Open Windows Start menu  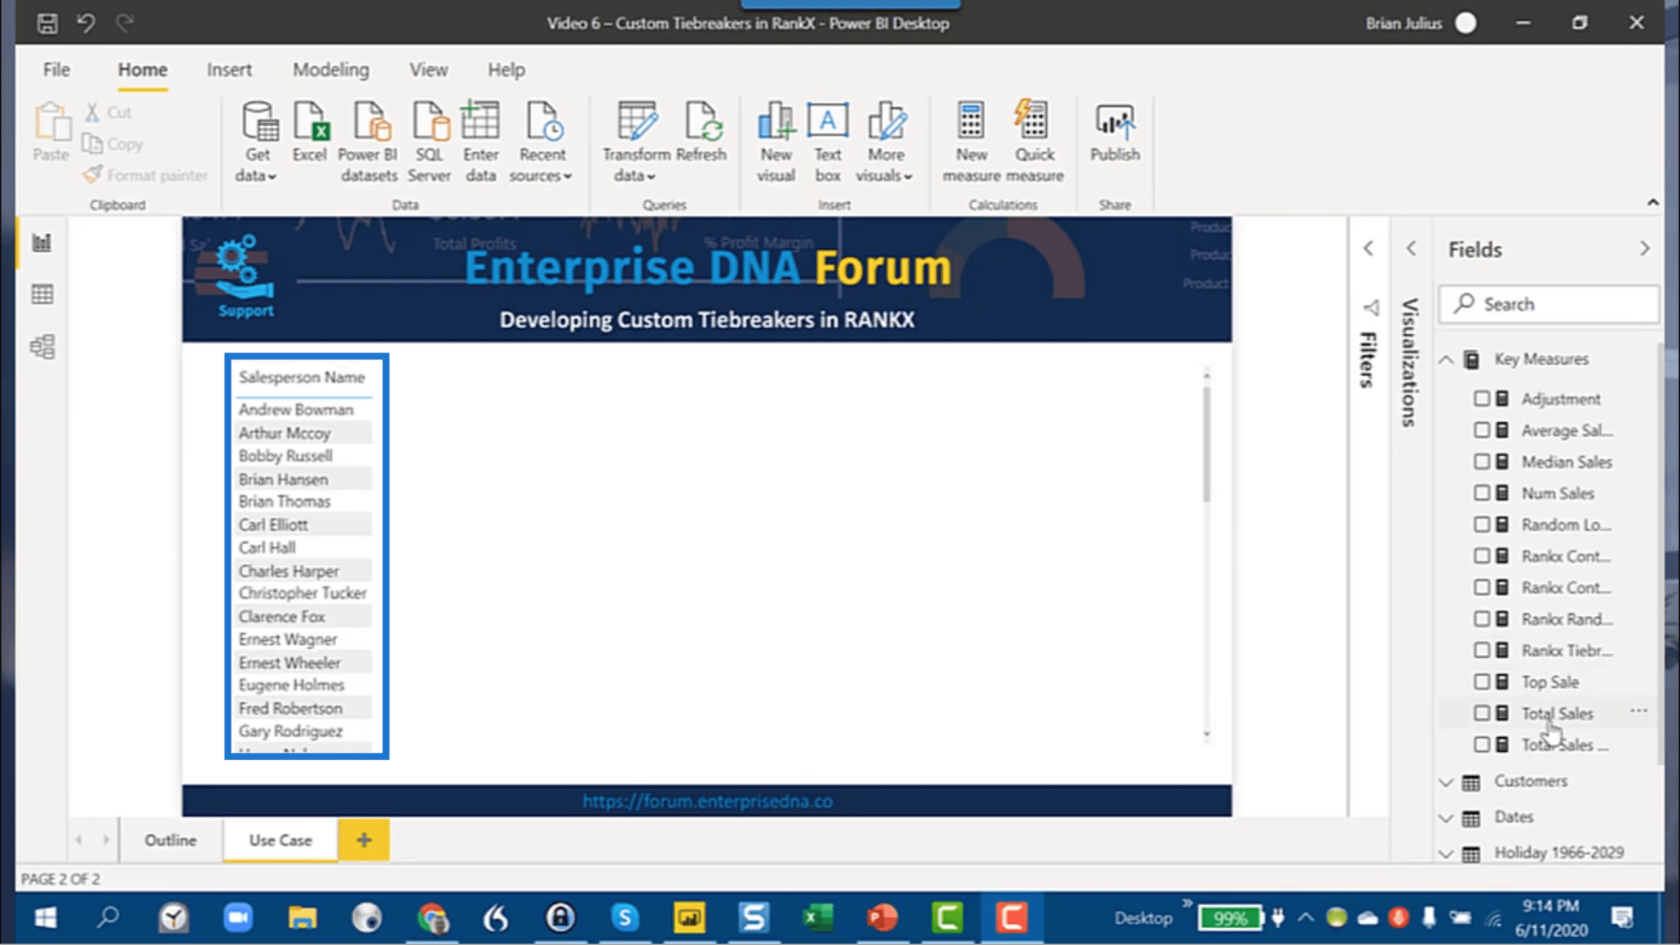(x=46, y=918)
